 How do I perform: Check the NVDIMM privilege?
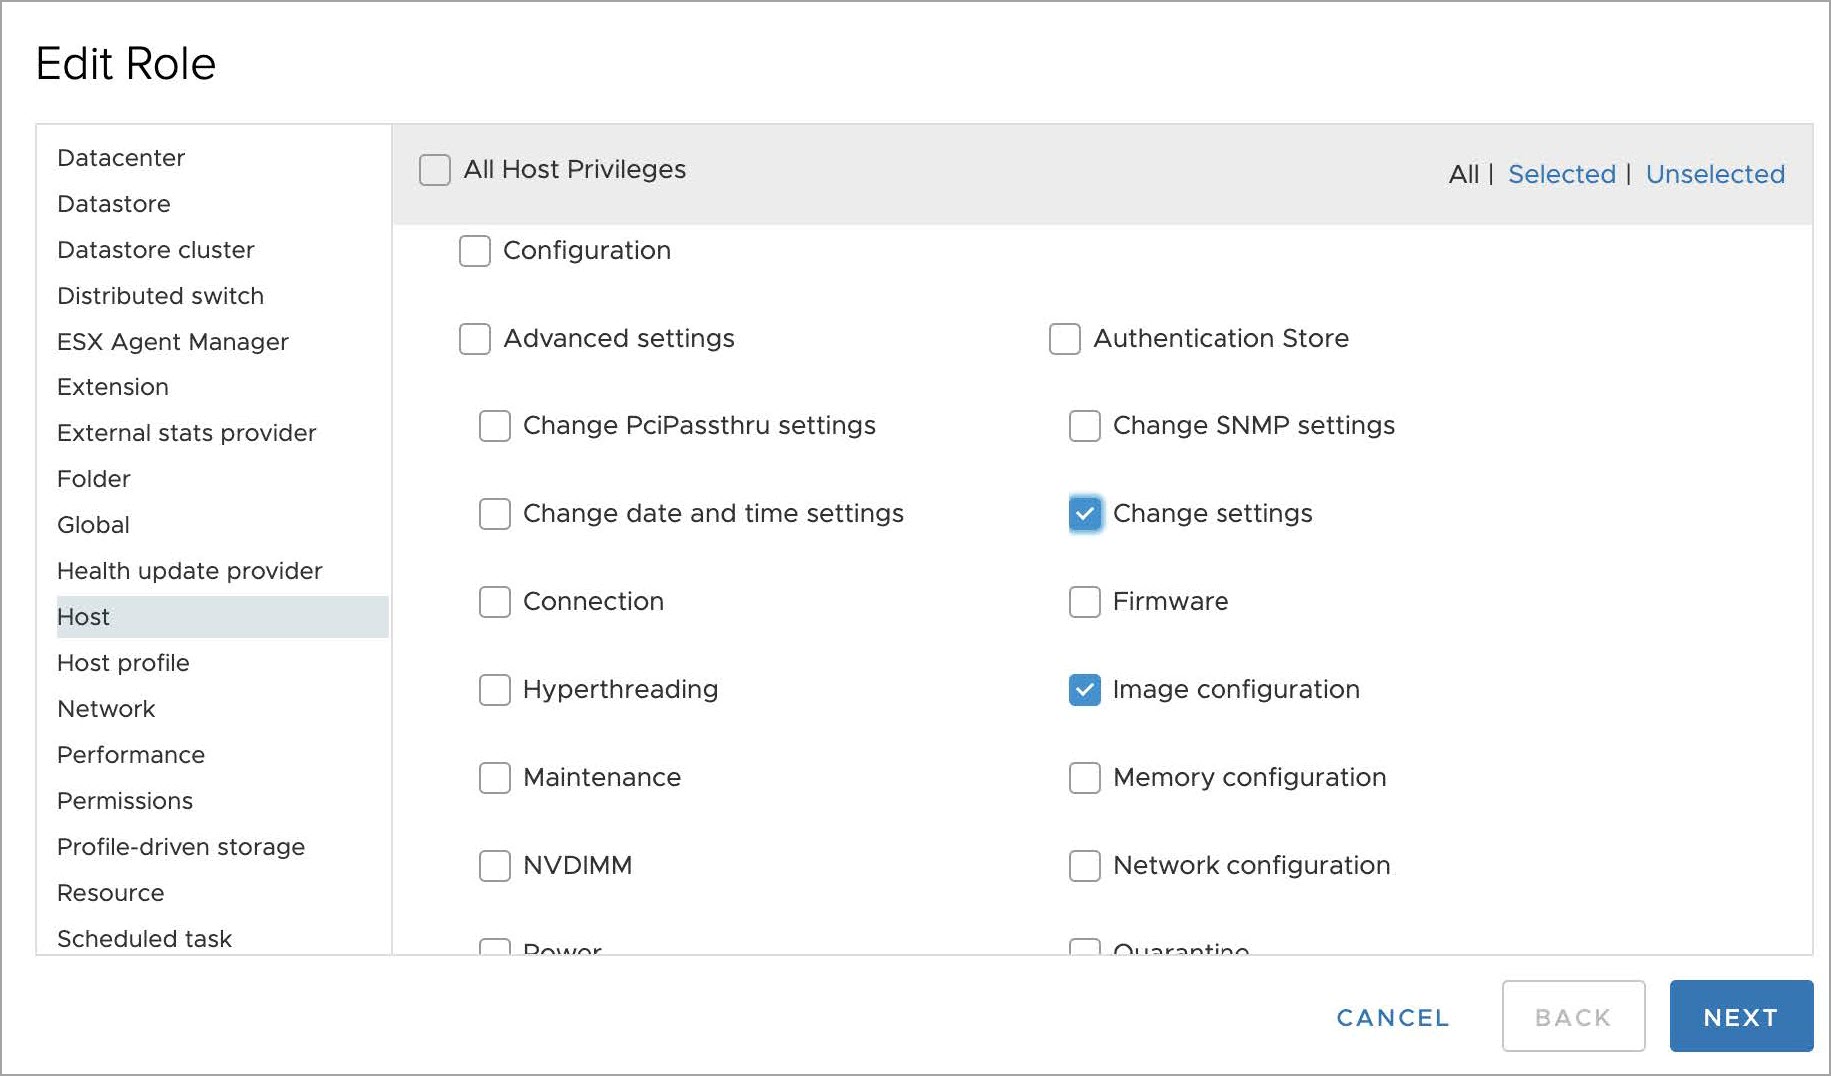click(x=495, y=866)
